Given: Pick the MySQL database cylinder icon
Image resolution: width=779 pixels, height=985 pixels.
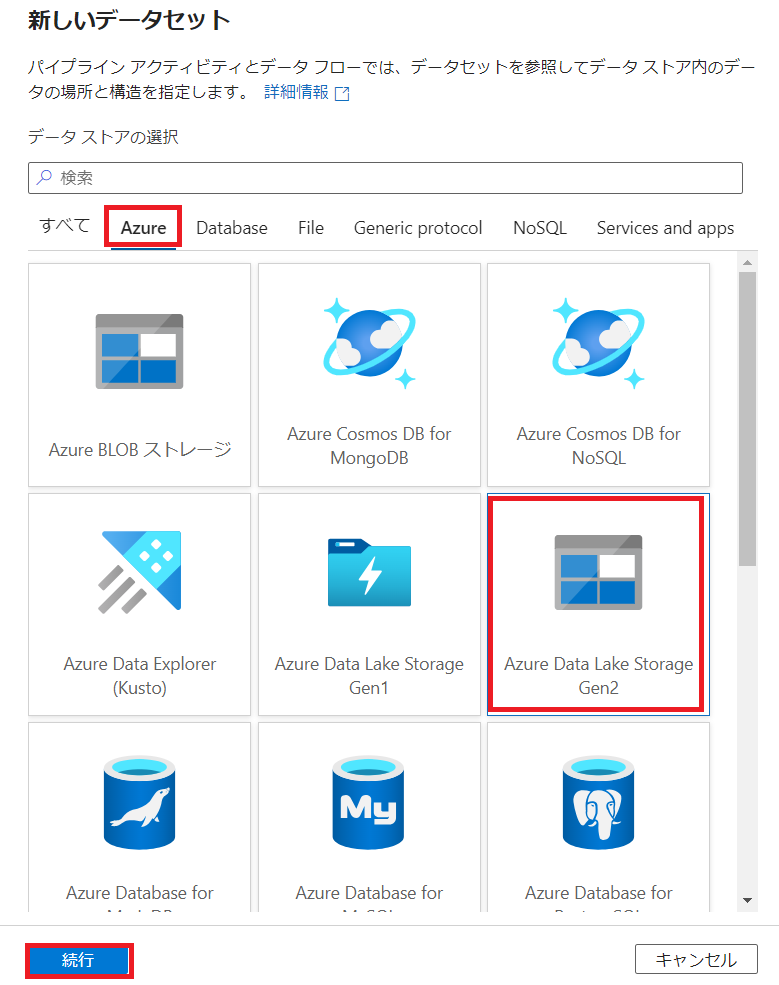Looking at the screenshot, I should tap(368, 803).
